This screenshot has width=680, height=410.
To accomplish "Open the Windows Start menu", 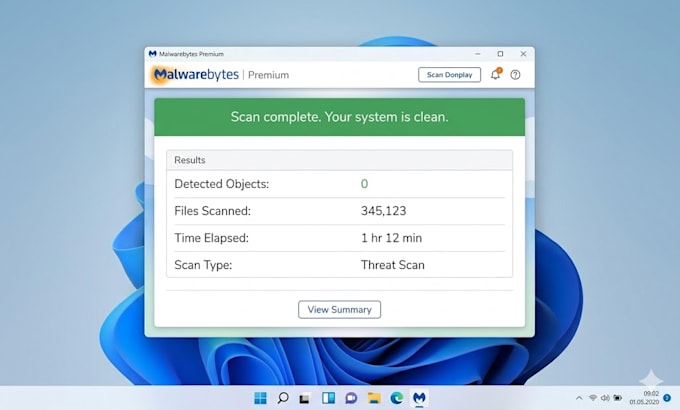I will tap(261, 398).
